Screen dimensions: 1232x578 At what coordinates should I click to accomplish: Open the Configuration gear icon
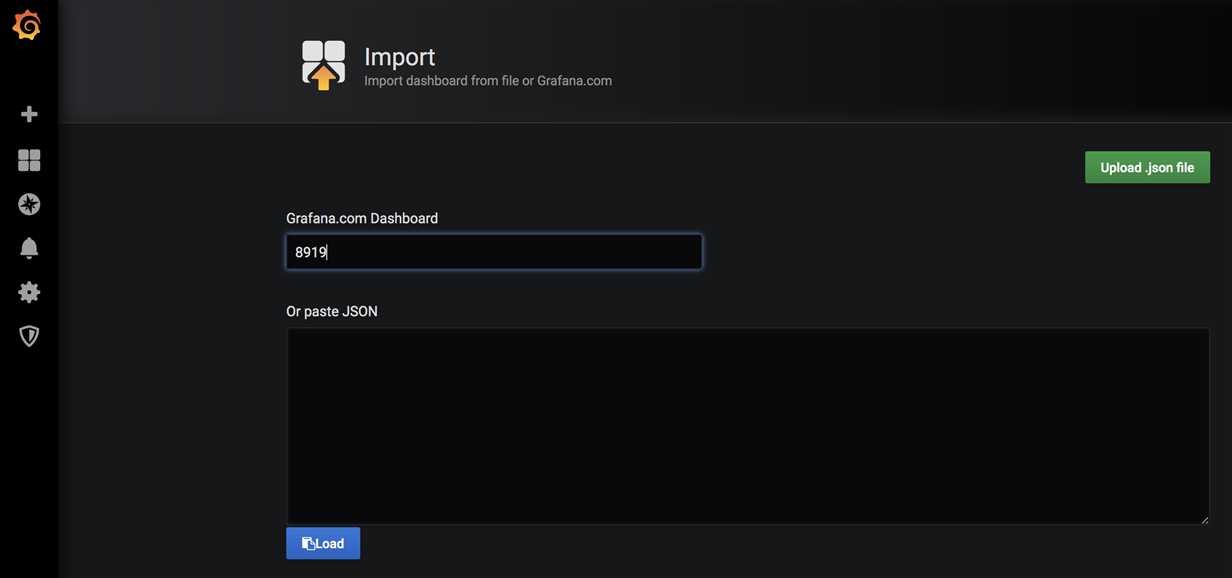click(x=29, y=292)
